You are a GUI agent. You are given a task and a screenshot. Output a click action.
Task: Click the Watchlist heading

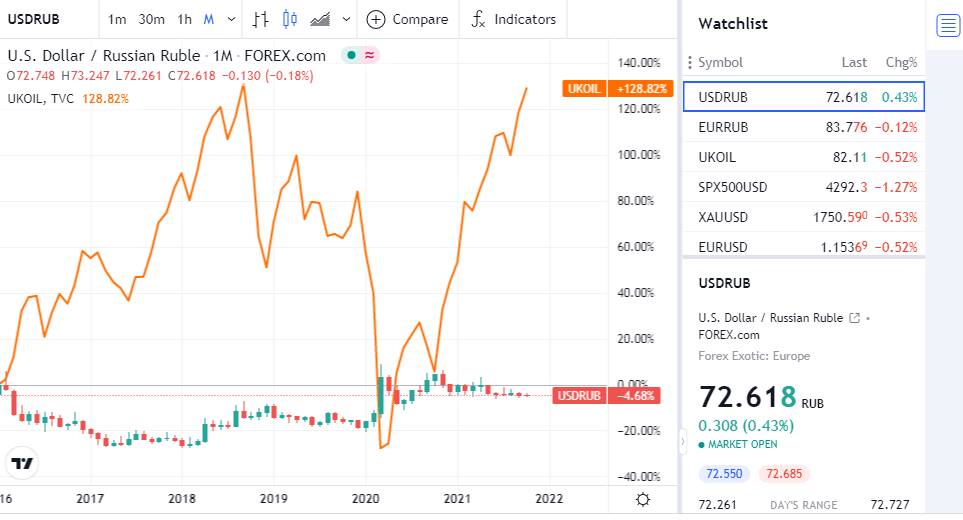[x=733, y=24]
